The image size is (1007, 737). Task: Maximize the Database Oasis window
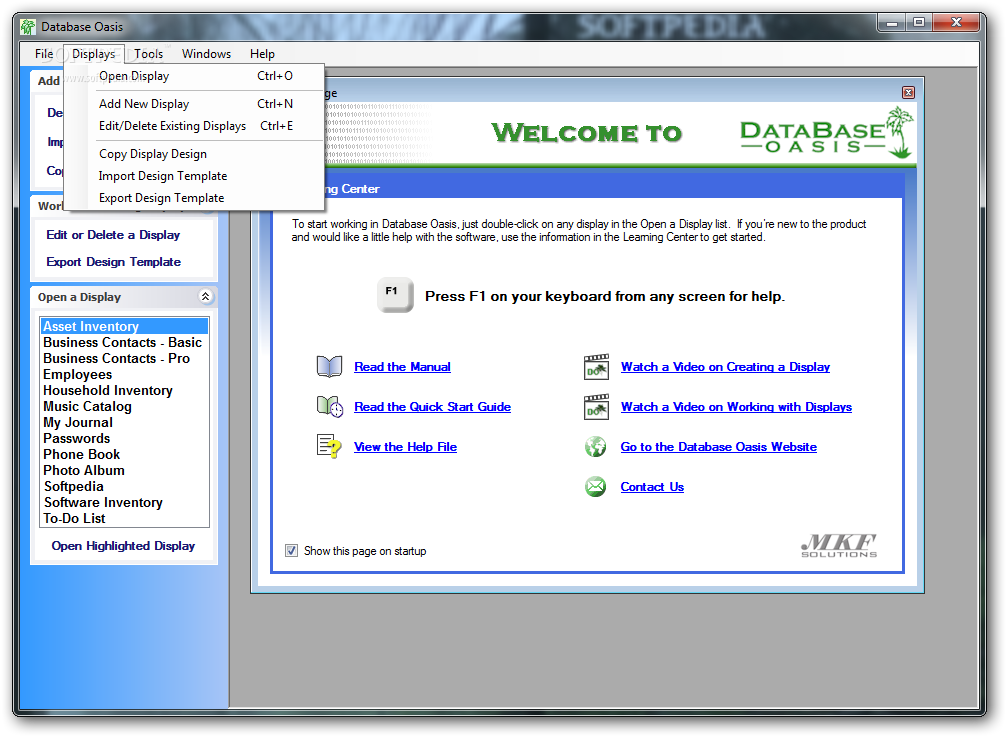coord(919,23)
